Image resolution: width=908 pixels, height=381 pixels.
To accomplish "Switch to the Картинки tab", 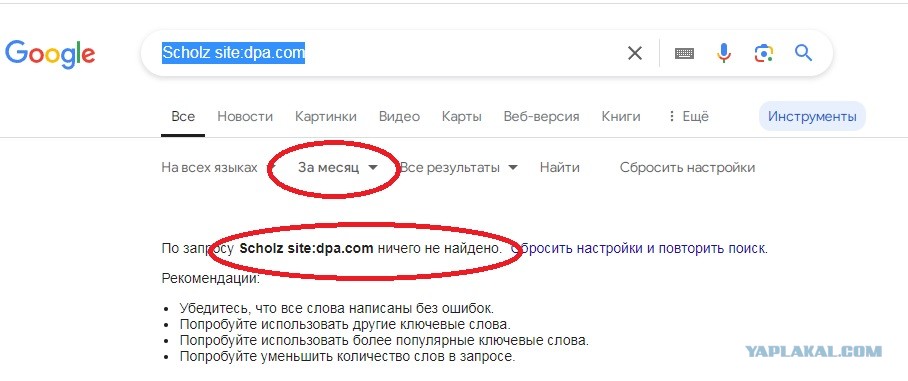I will 326,116.
